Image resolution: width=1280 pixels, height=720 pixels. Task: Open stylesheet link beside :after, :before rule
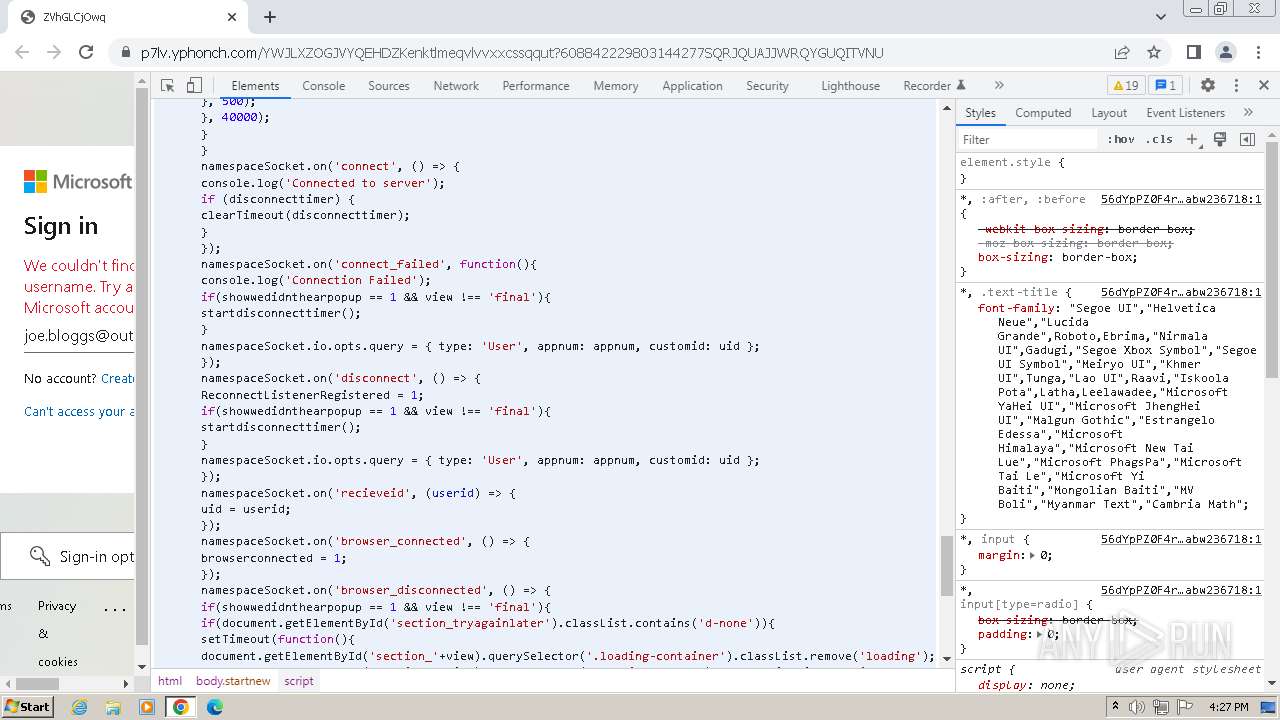click(1180, 199)
